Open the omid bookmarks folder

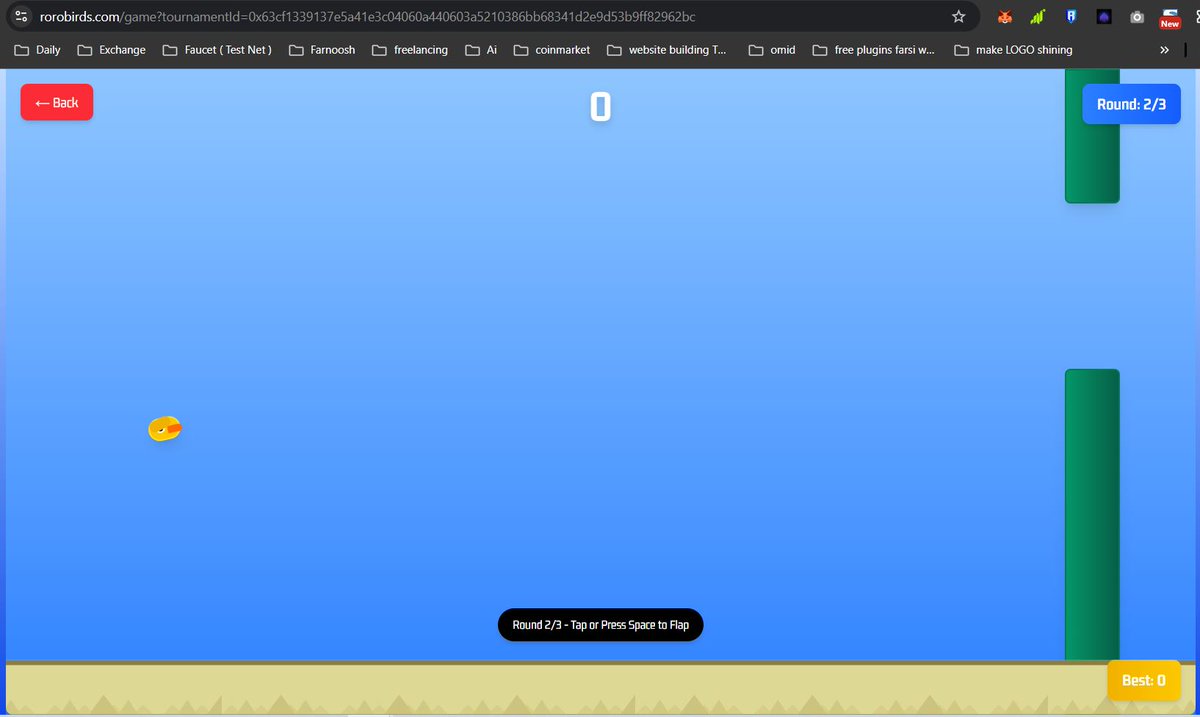pyautogui.click(x=772, y=49)
